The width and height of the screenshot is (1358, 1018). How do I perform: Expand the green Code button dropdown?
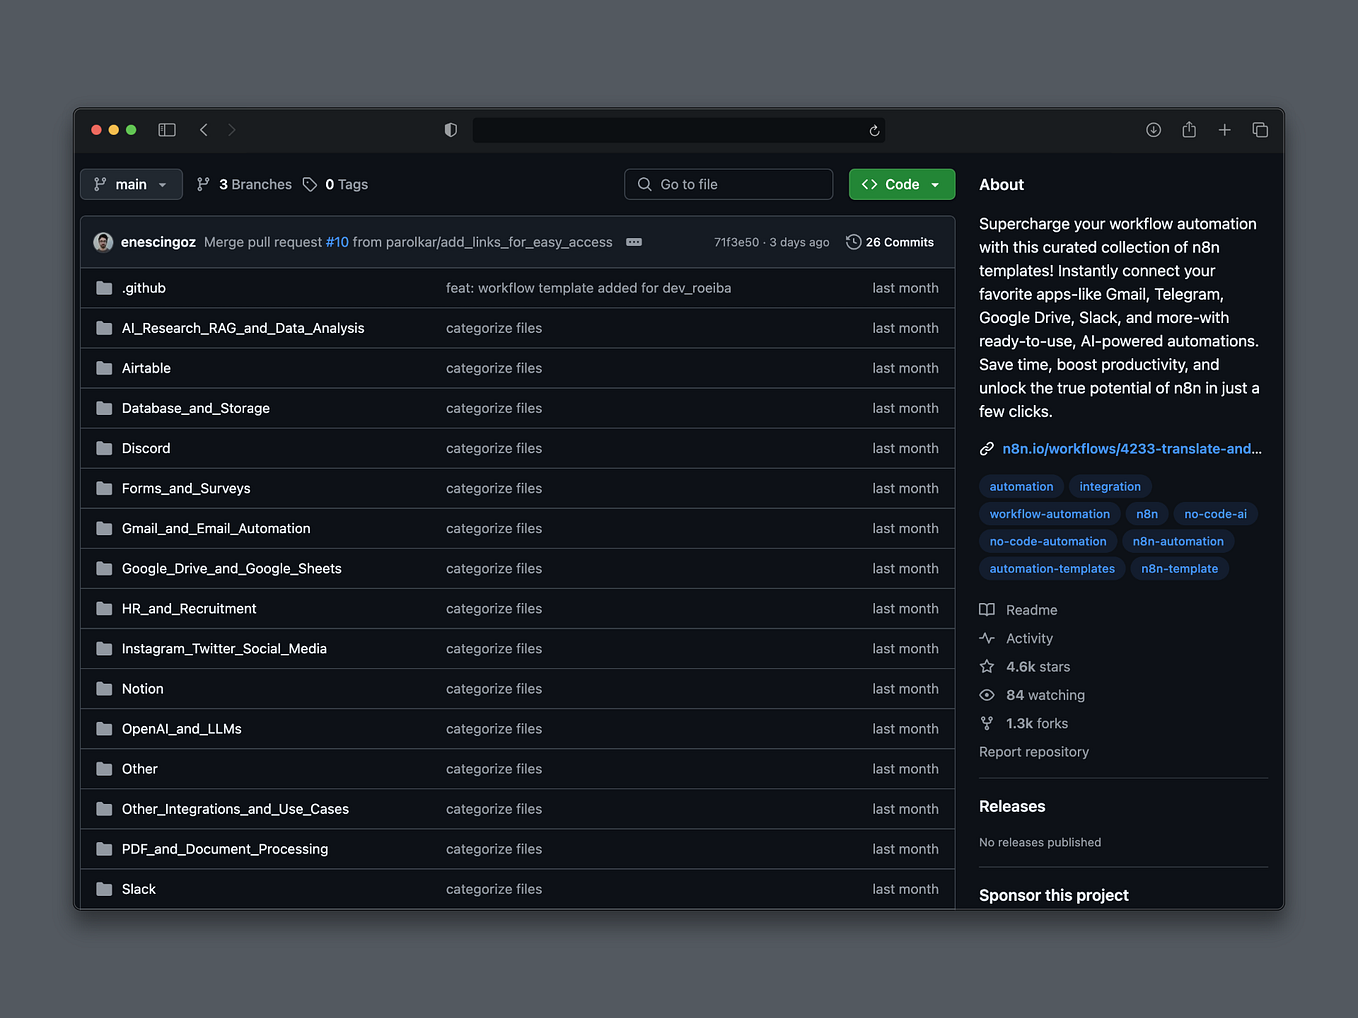pos(935,184)
